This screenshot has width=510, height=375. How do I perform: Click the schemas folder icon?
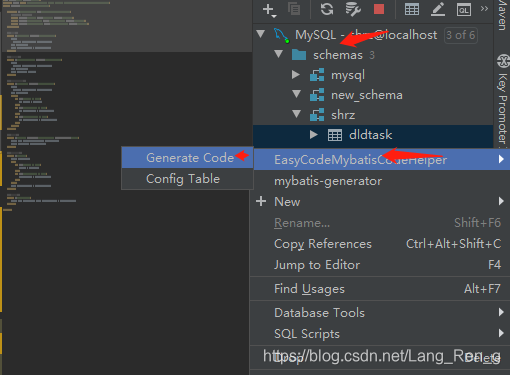(299, 55)
